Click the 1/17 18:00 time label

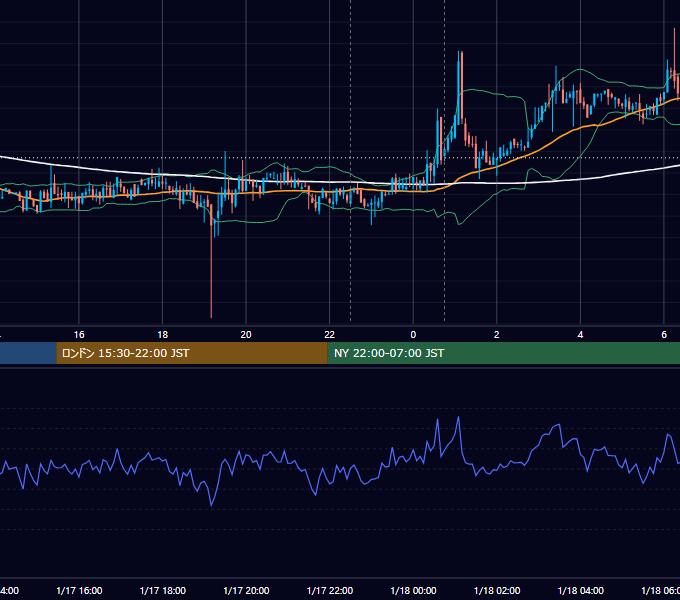[163, 590]
